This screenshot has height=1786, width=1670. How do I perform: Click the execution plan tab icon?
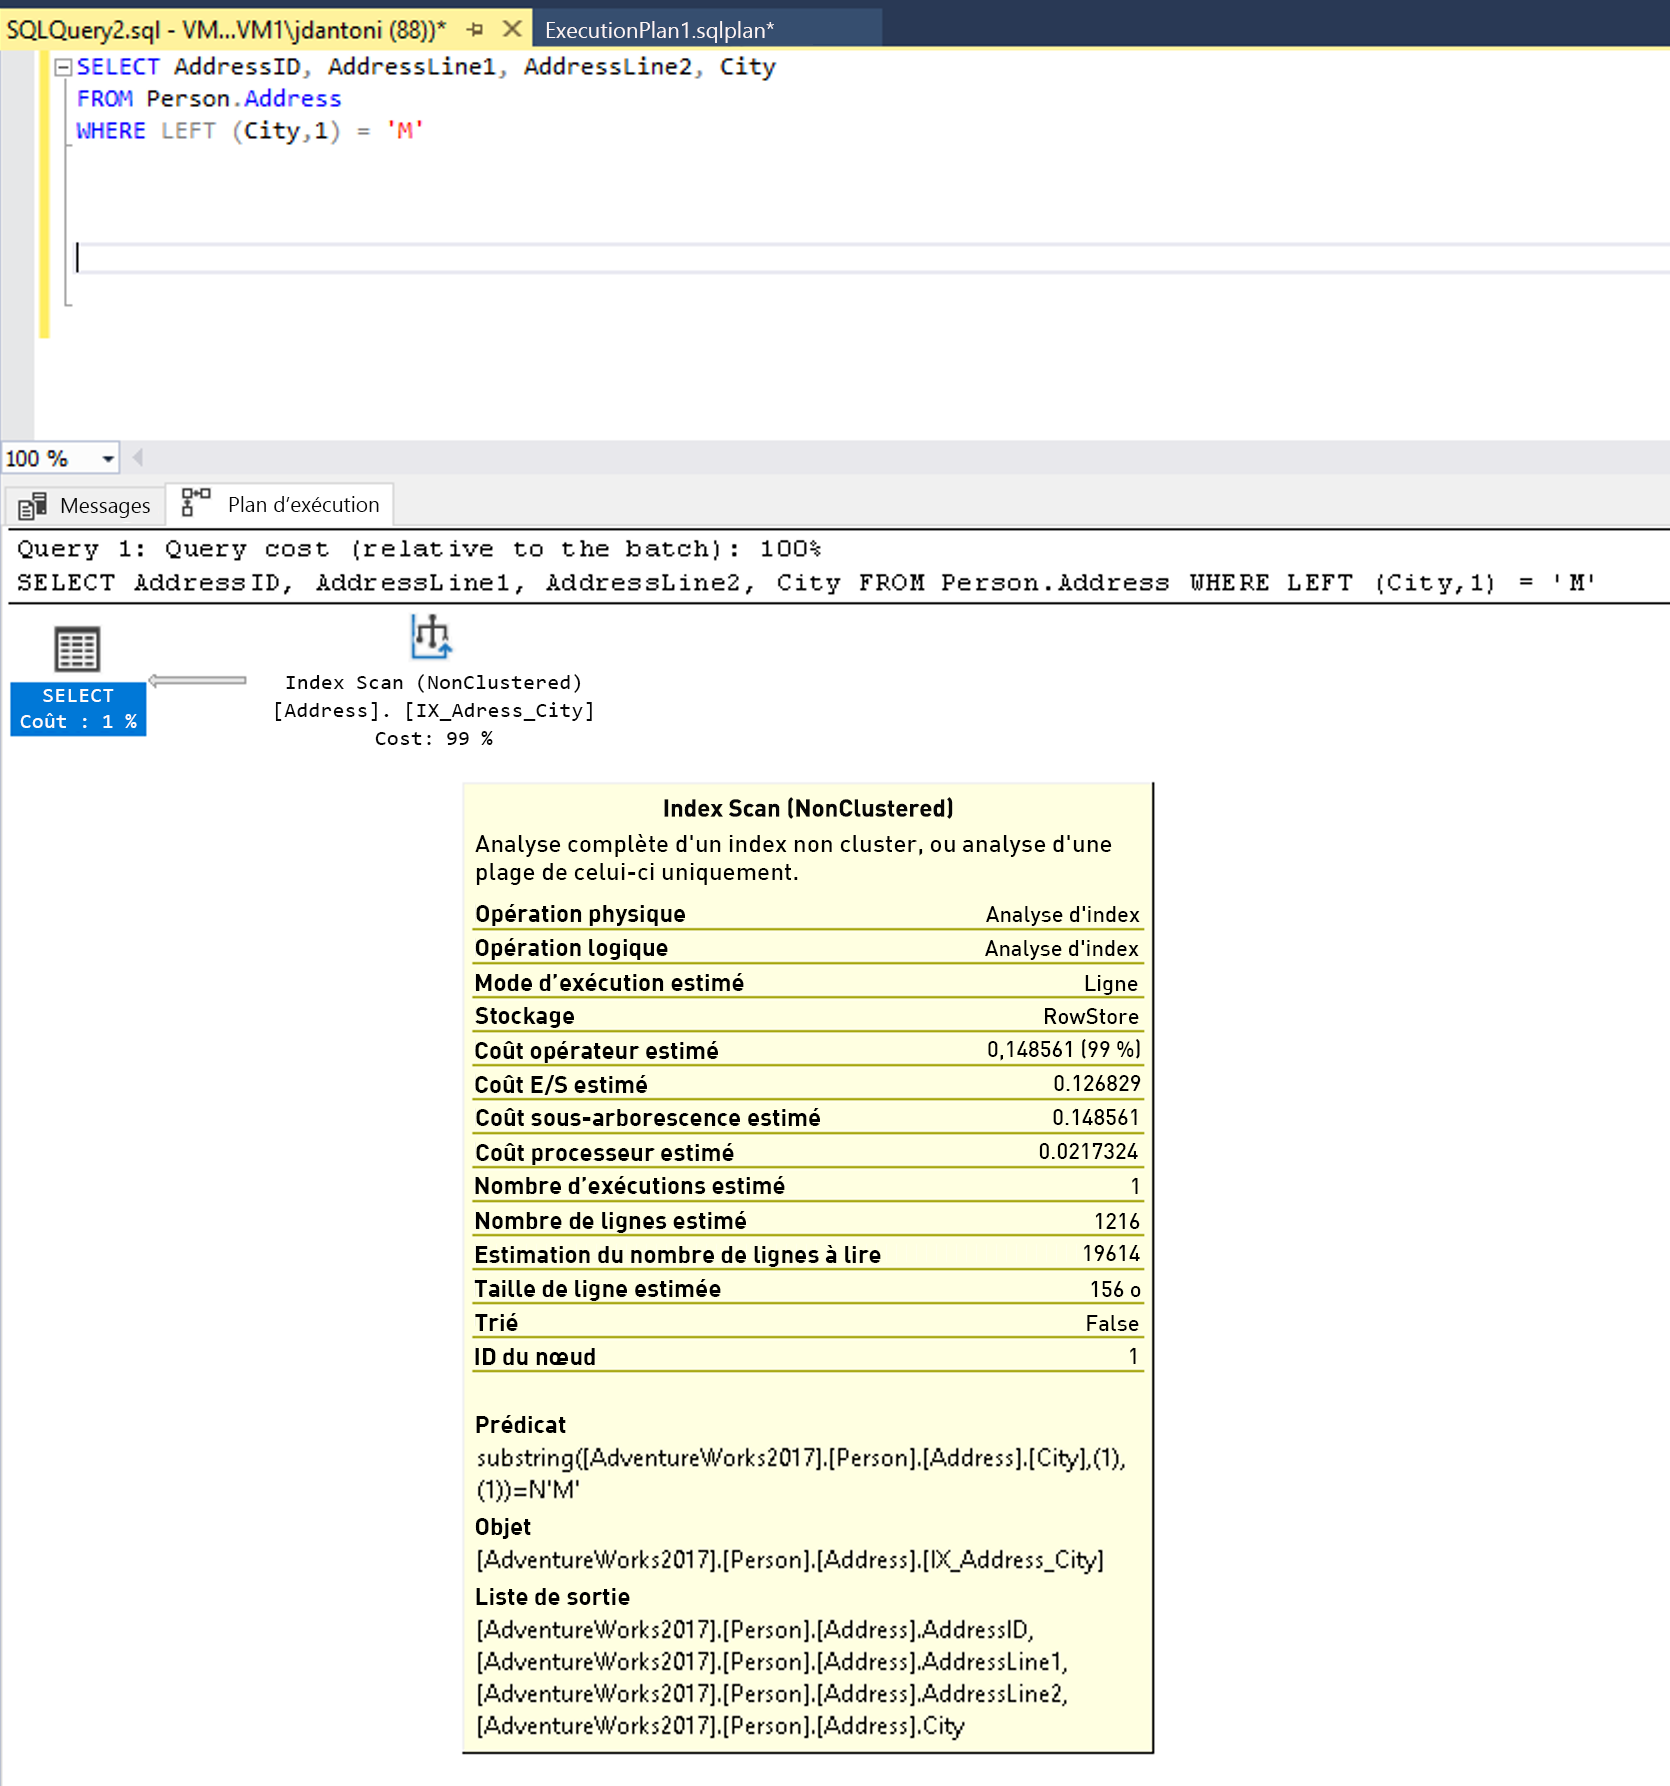(195, 502)
